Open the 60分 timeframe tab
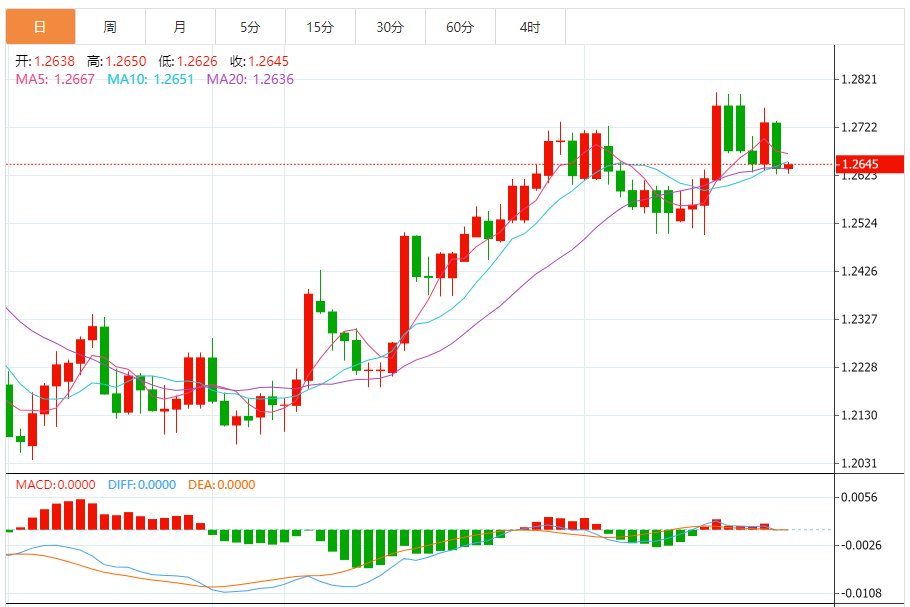 tap(460, 27)
